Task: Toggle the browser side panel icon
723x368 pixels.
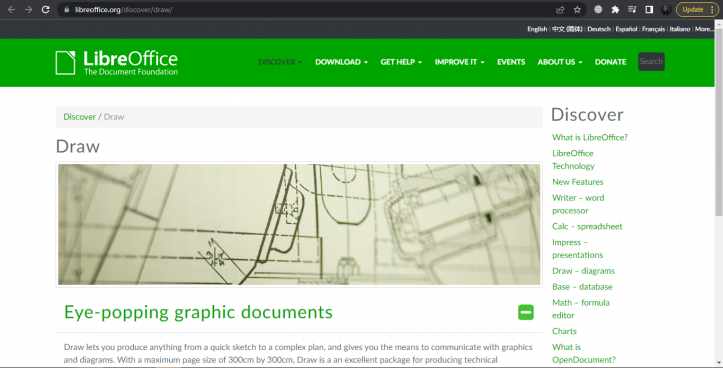Action: click(649, 10)
